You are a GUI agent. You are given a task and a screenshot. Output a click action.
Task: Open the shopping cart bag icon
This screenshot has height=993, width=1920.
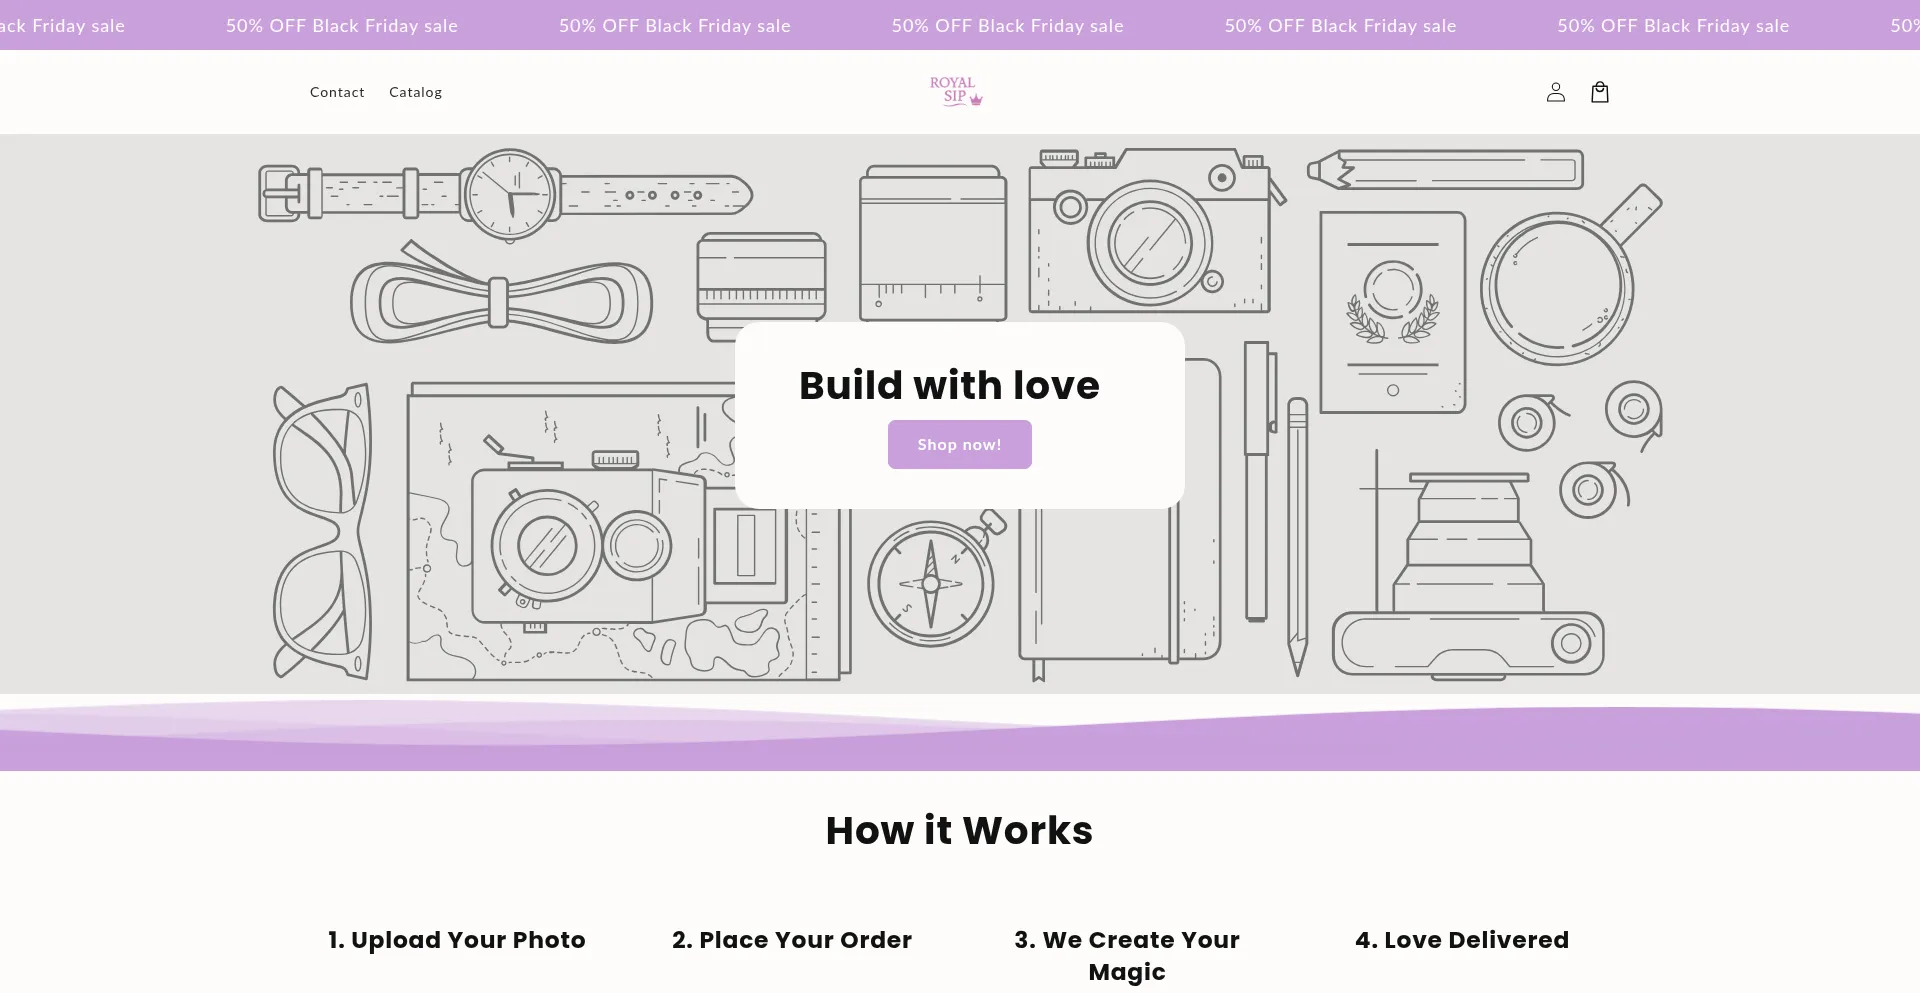(x=1599, y=92)
